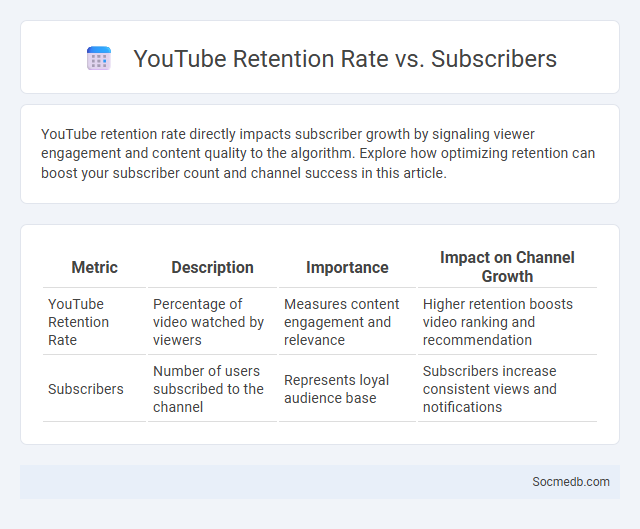Select the title 'YouTube Retention Rate vs. Subscribers'

345,58
